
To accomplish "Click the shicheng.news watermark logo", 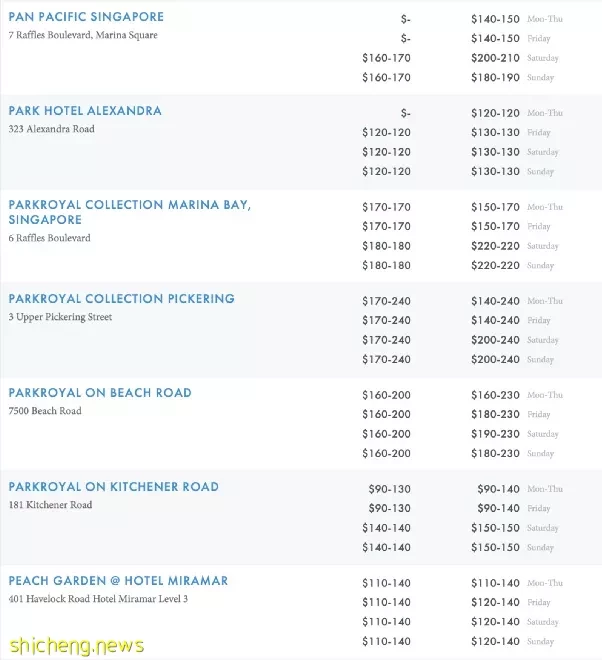I will click(77, 646).
